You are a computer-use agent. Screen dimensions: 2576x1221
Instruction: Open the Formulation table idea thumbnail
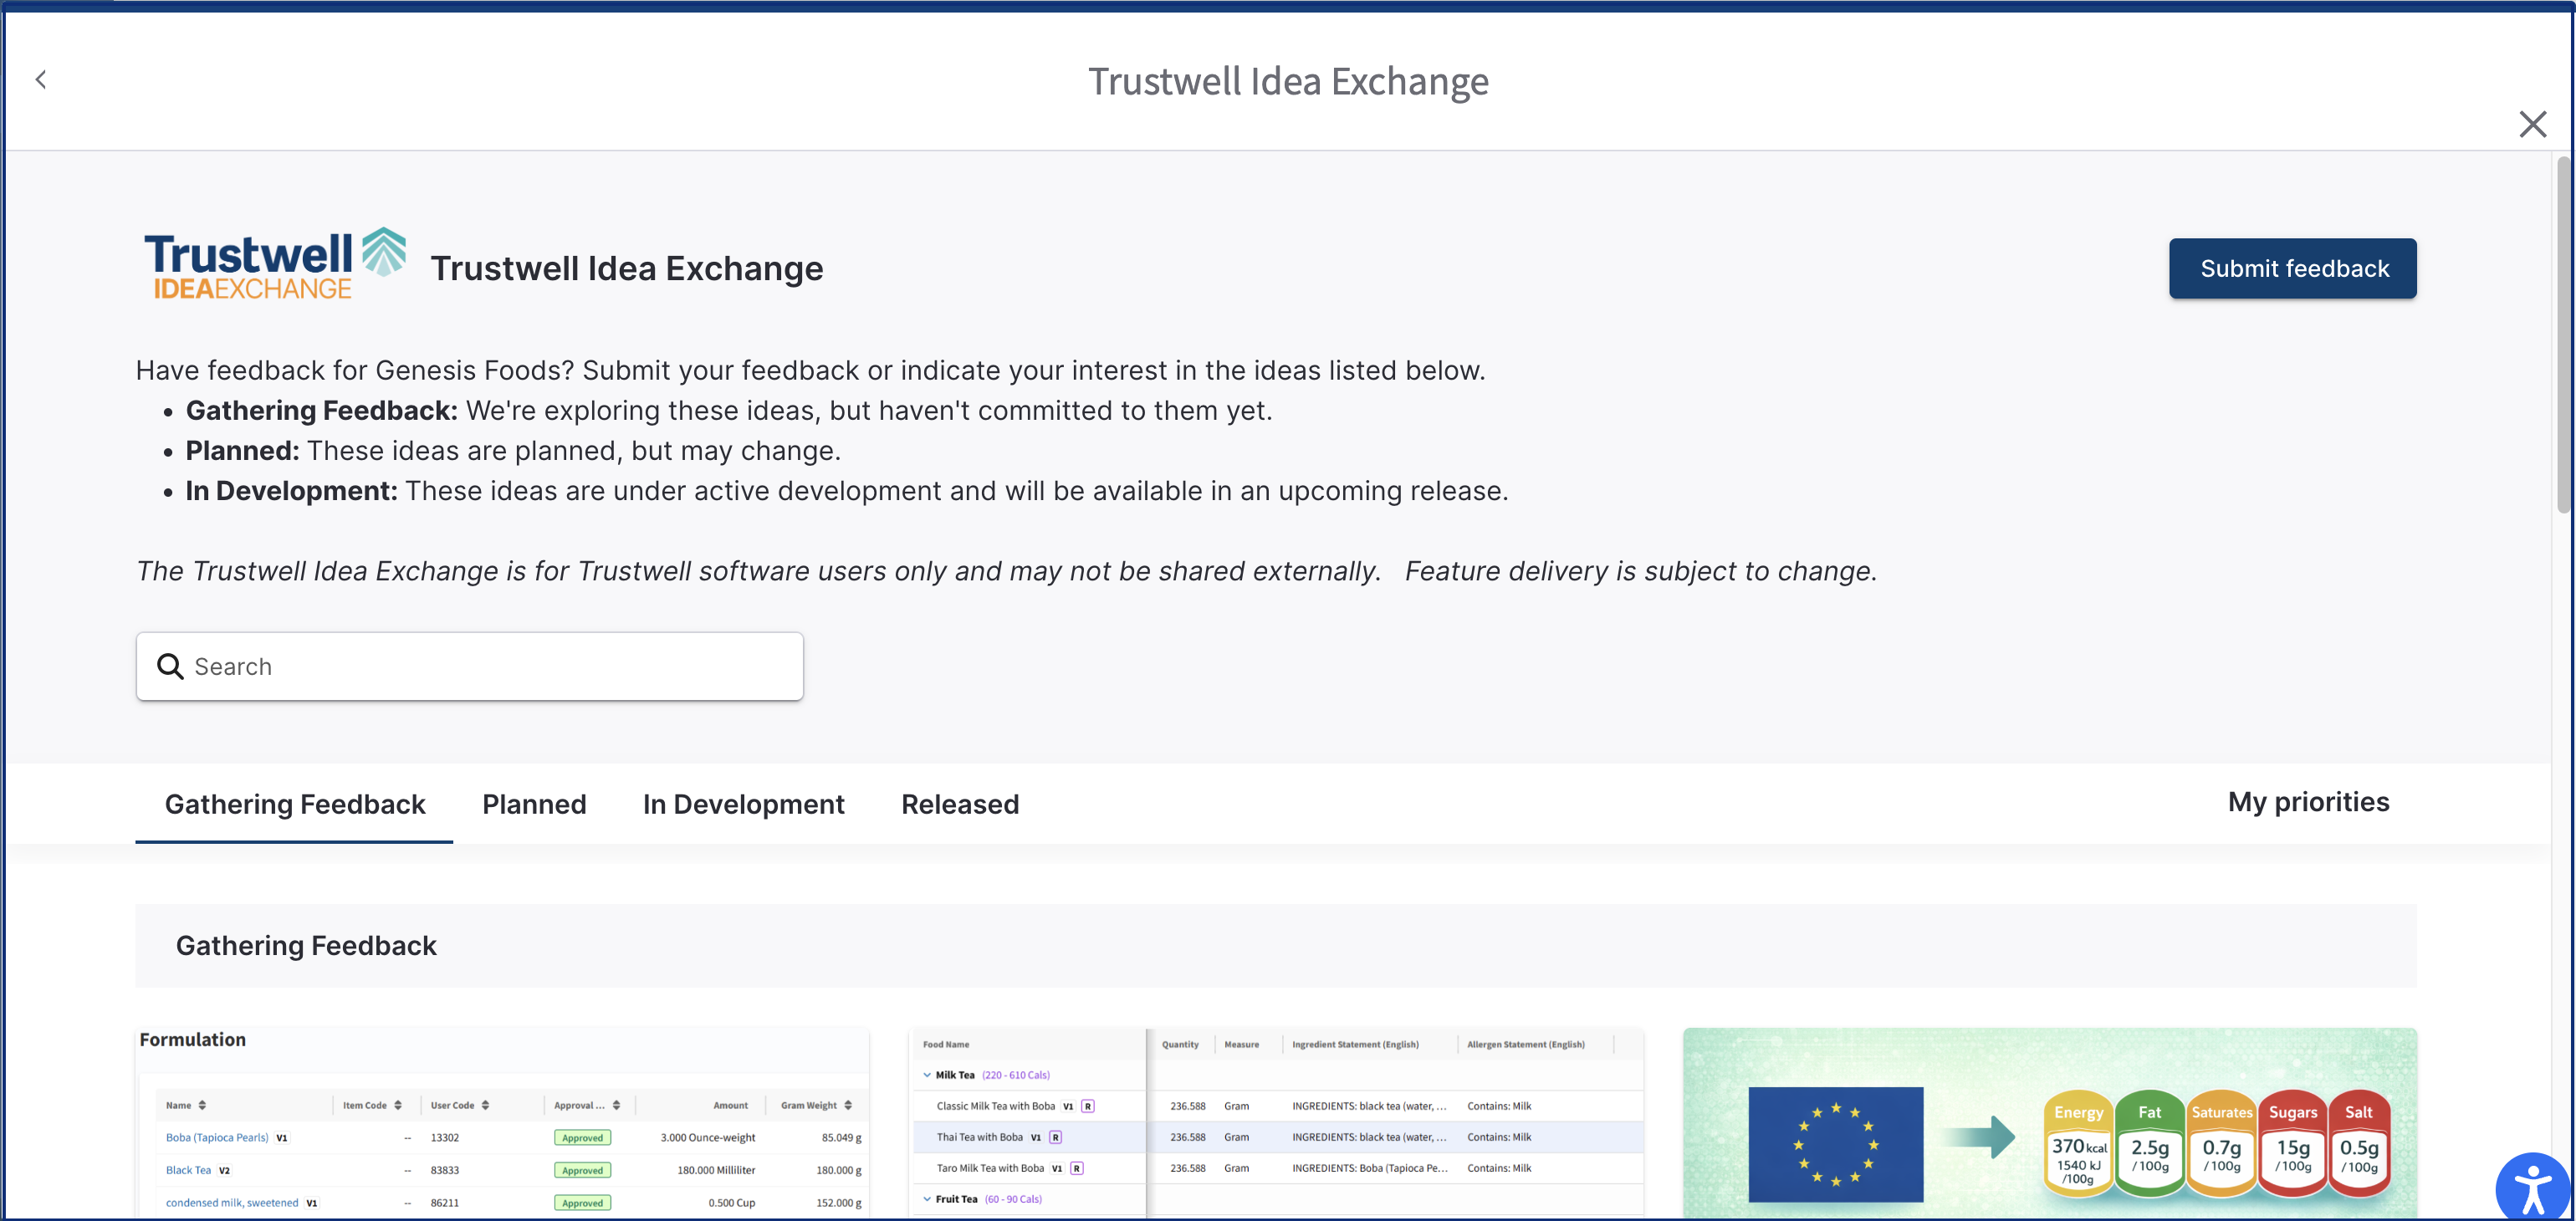tap(502, 1123)
